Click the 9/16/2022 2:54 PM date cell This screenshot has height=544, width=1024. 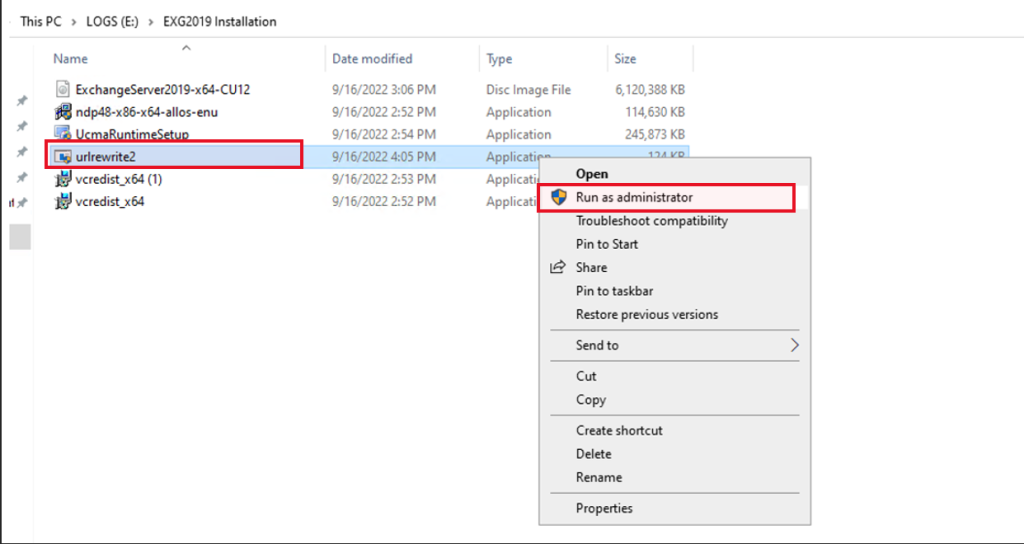point(384,135)
